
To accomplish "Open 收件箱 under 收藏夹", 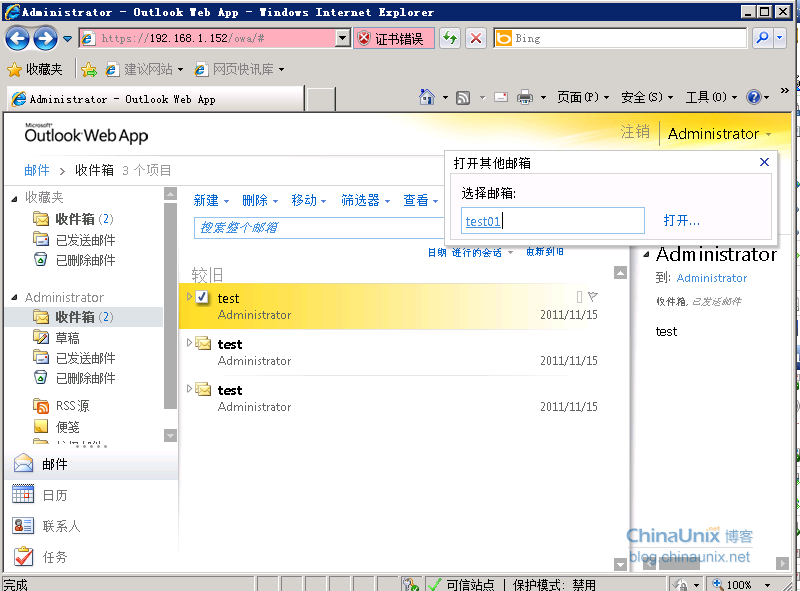I will click(x=73, y=219).
